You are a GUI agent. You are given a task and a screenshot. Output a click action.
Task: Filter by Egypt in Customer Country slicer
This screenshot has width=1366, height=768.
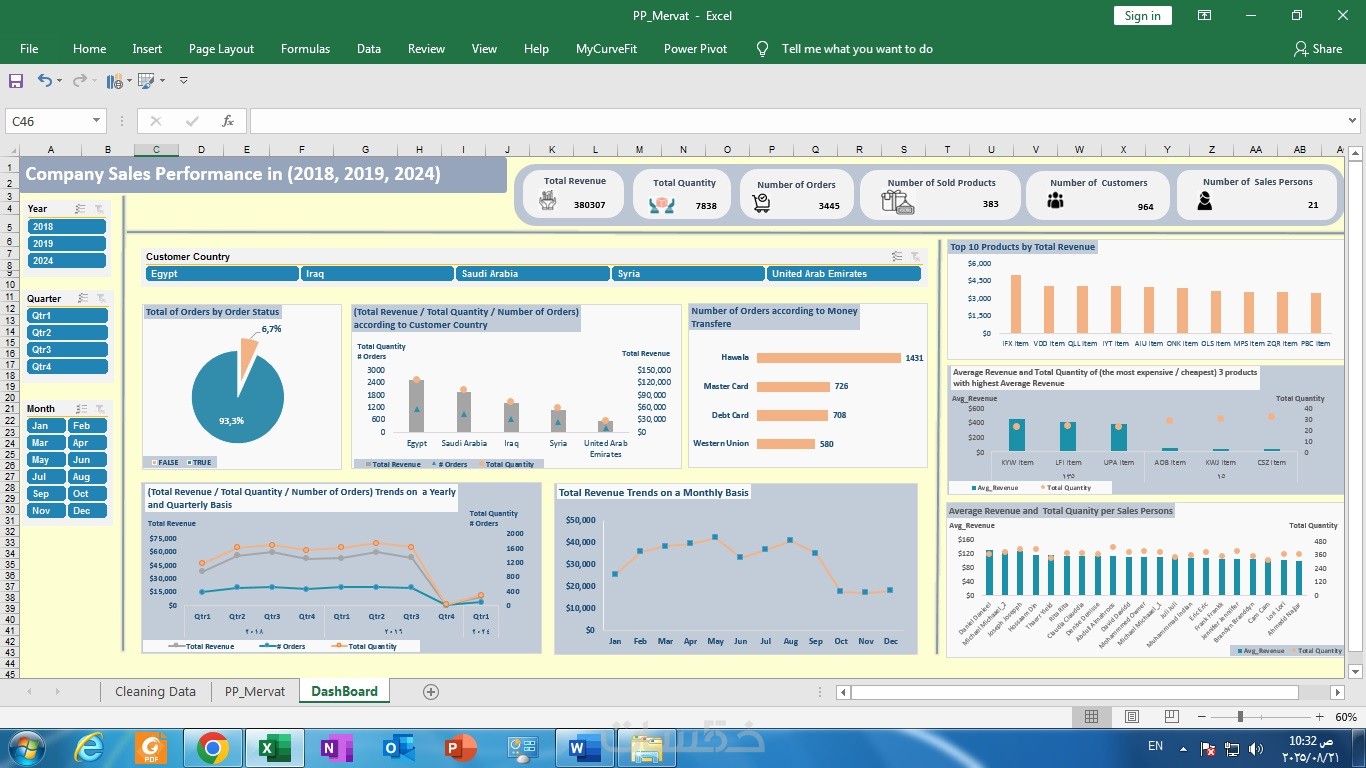(222, 274)
